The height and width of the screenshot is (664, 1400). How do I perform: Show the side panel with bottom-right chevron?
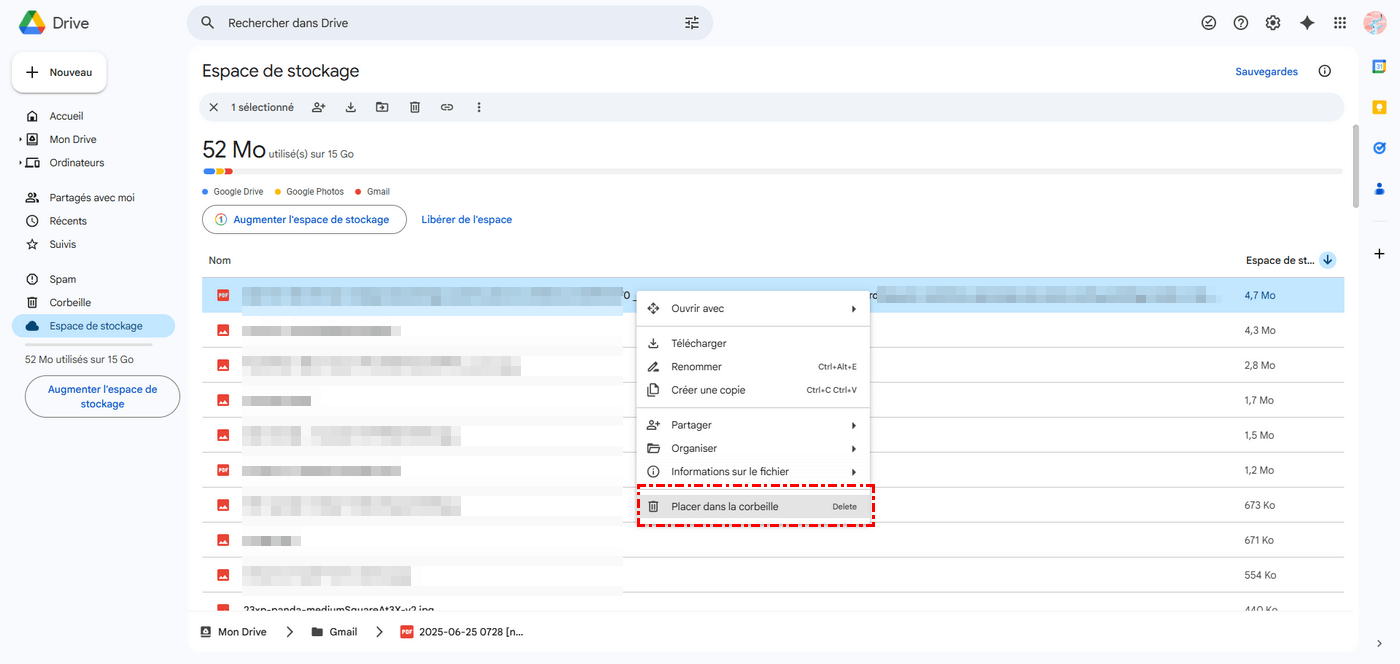tap(1379, 642)
